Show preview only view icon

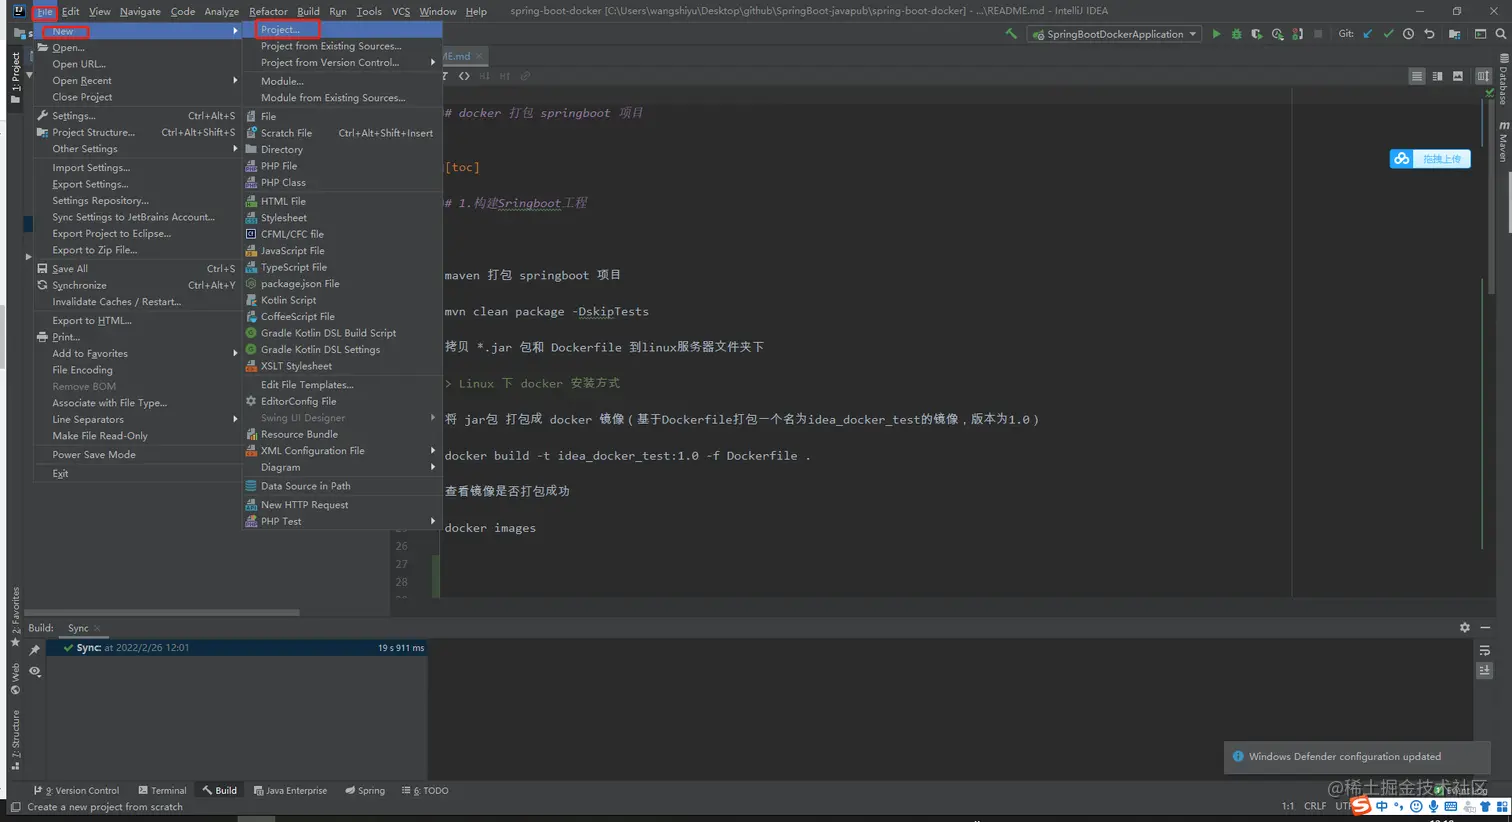coord(1458,76)
